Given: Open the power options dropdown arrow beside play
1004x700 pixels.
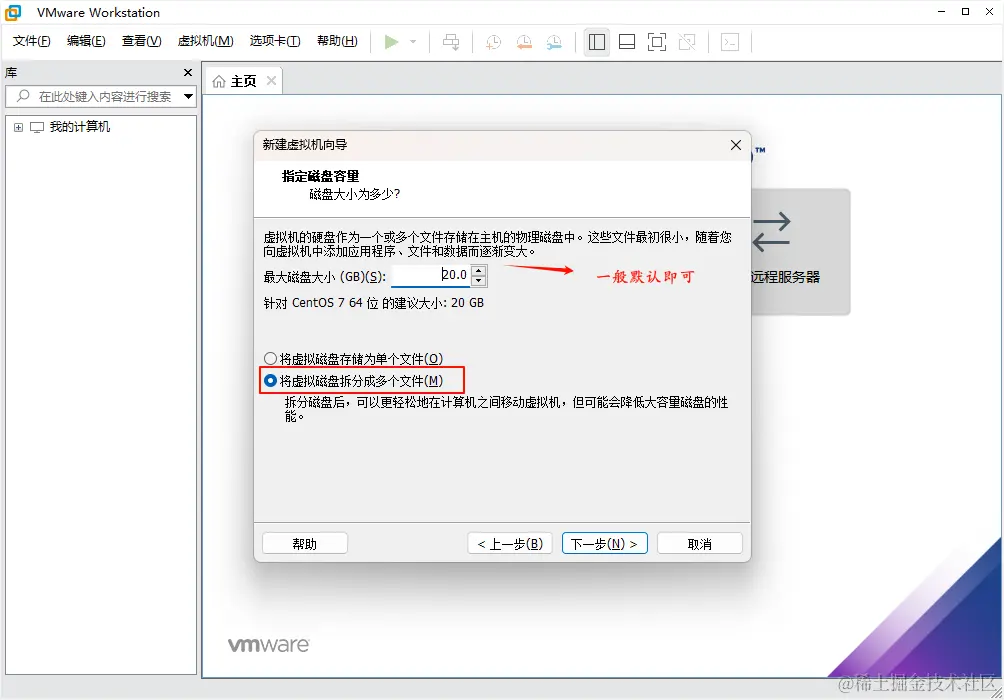Looking at the screenshot, I should (x=413, y=42).
